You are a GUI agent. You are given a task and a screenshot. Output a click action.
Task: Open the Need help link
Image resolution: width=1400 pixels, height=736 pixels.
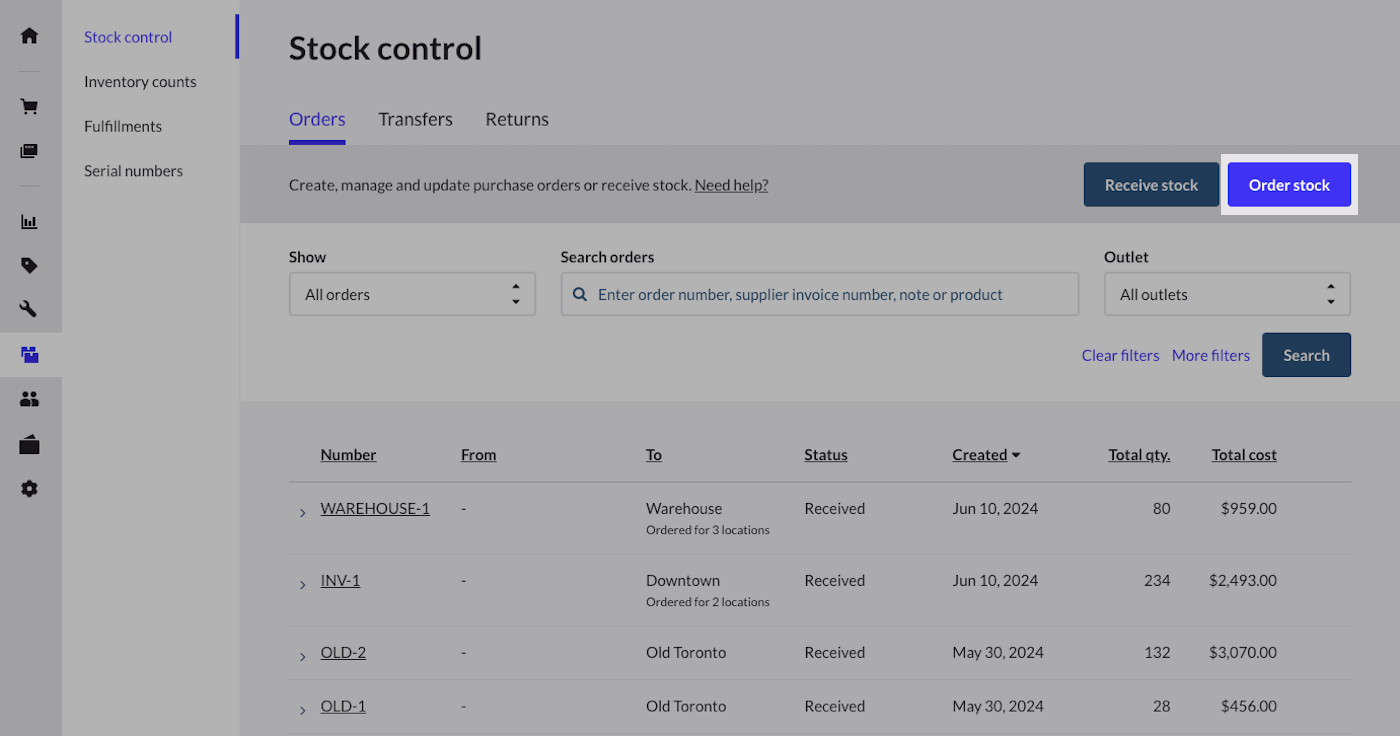coord(731,184)
